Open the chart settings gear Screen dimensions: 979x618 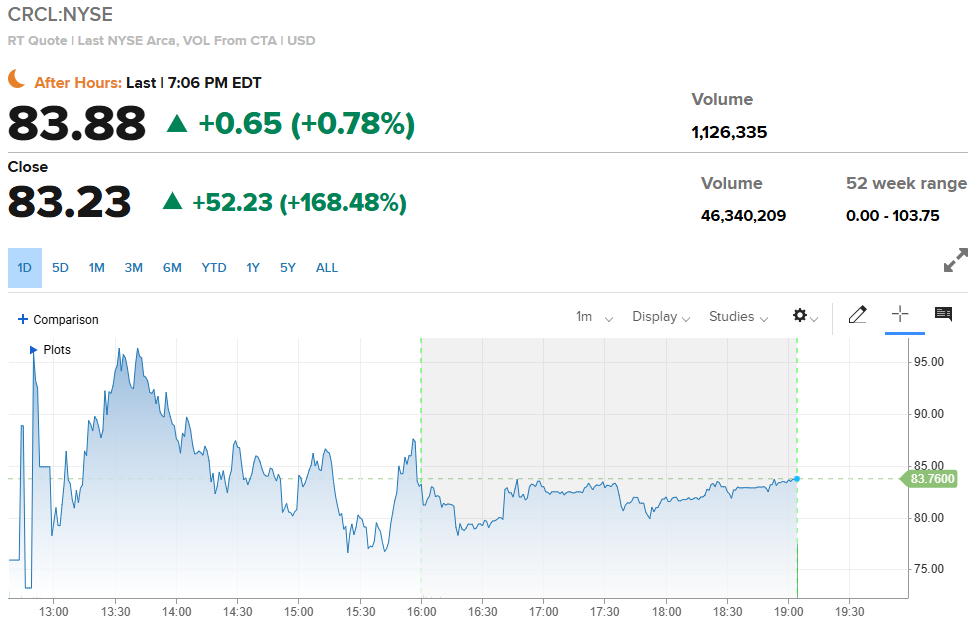[x=800, y=316]
